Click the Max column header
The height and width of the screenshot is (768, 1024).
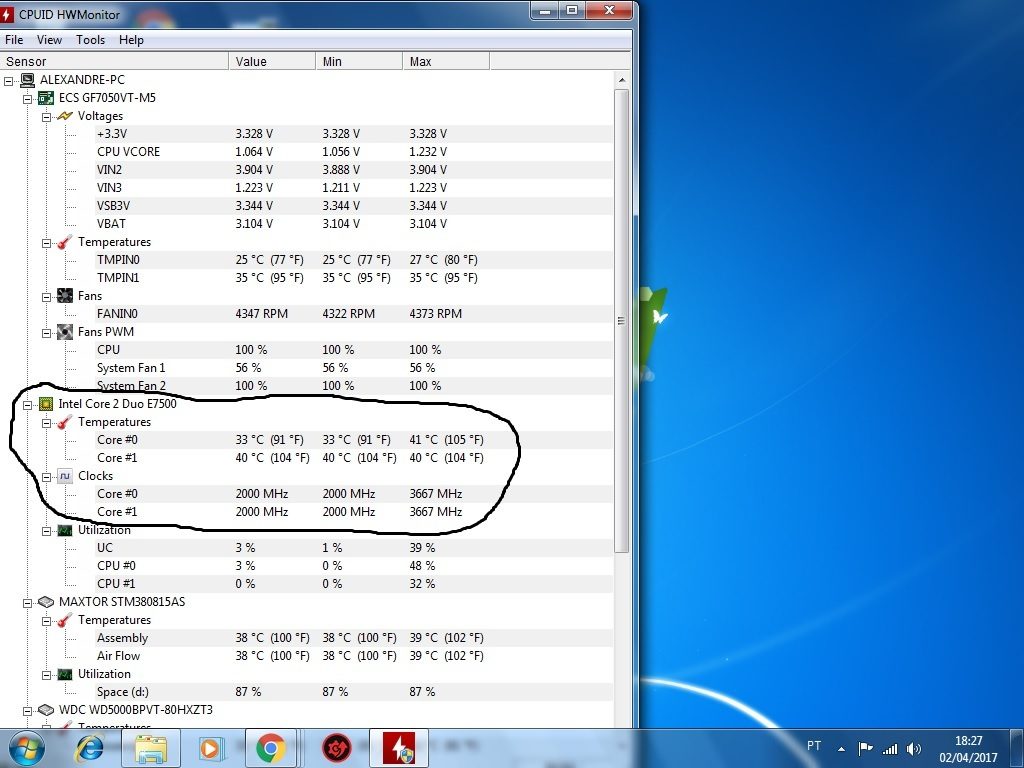[x=446, y=61]
